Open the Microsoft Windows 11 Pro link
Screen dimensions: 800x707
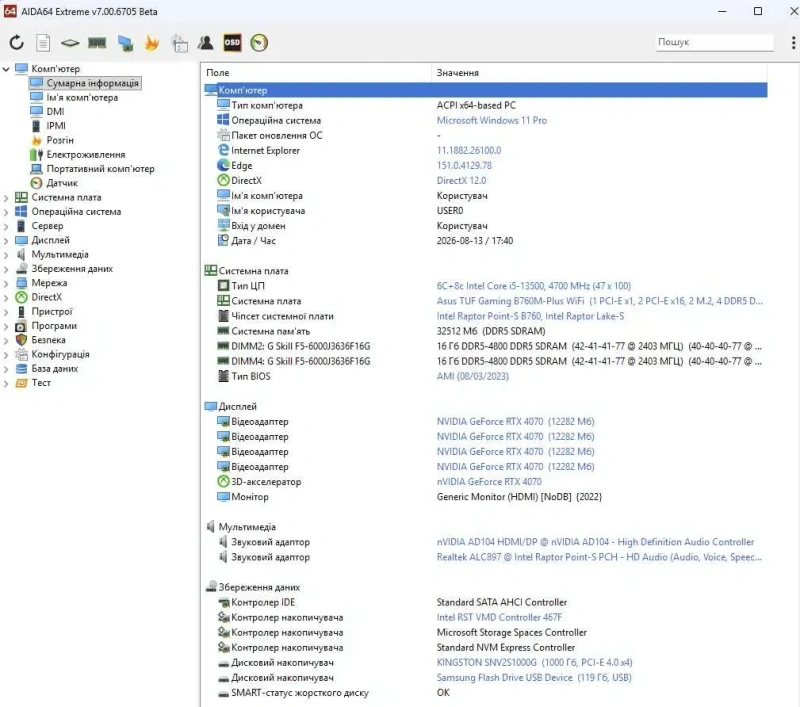[491, 120]
